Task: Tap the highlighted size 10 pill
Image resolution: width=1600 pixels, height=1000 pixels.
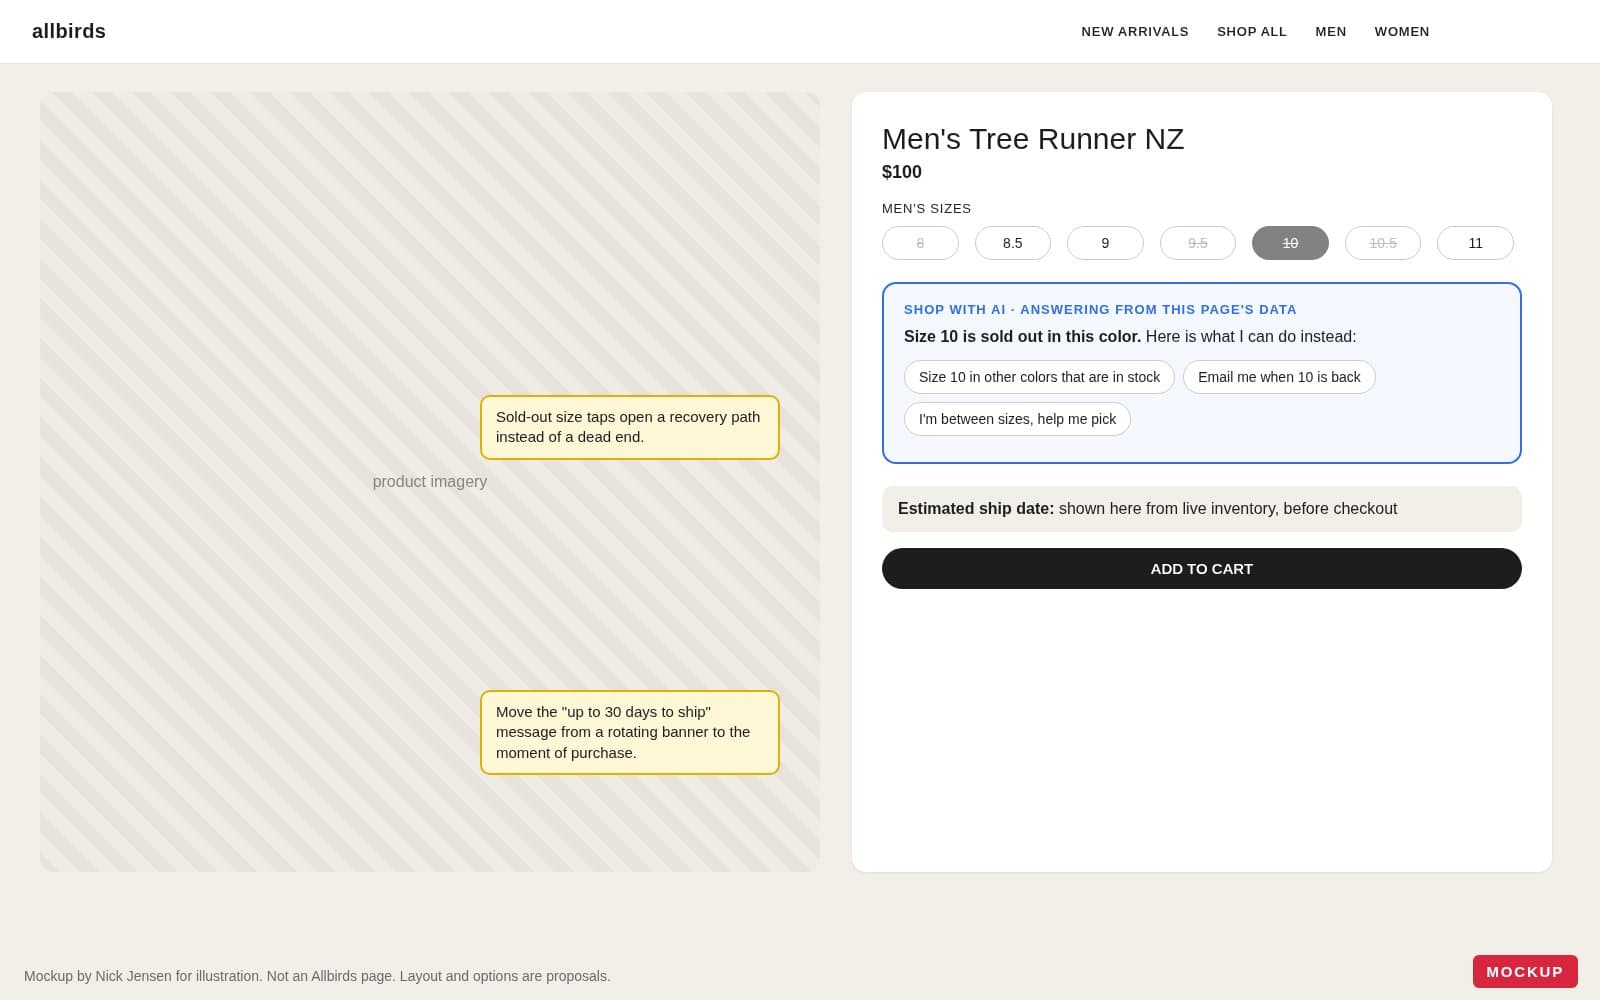Action: [x=1290, y=243]
